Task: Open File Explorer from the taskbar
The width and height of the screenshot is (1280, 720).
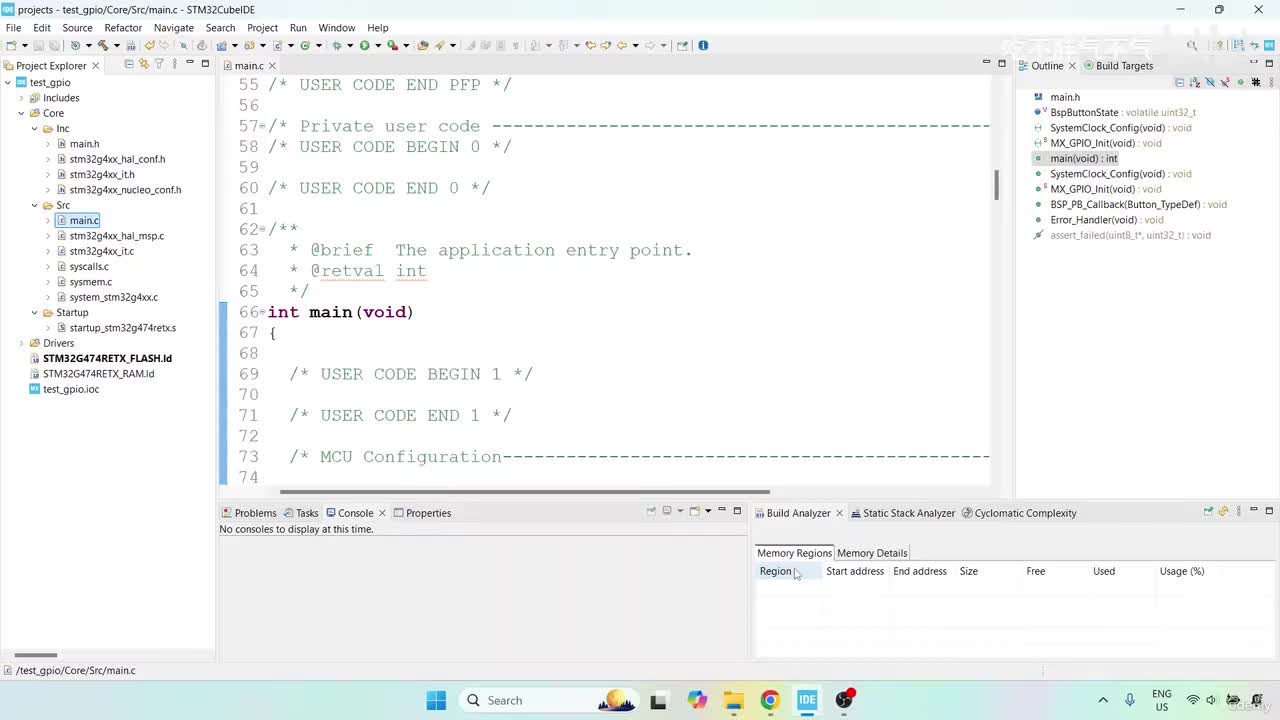Action: tap(733, 700)
